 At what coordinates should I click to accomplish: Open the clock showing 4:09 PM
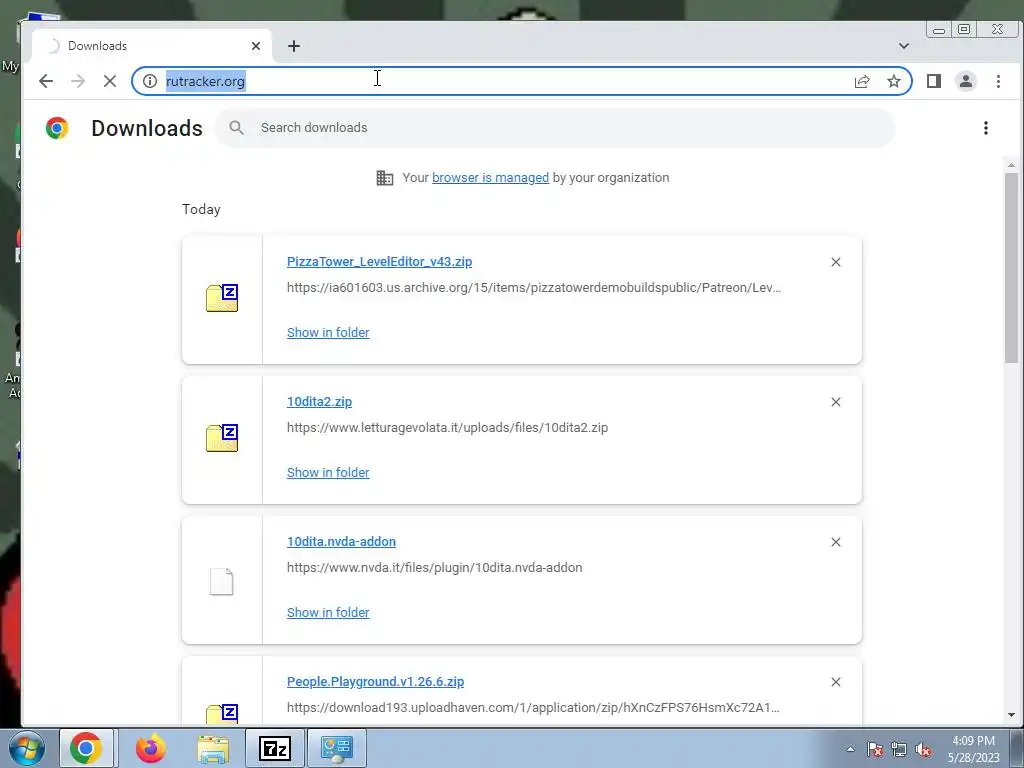(974, 749)
